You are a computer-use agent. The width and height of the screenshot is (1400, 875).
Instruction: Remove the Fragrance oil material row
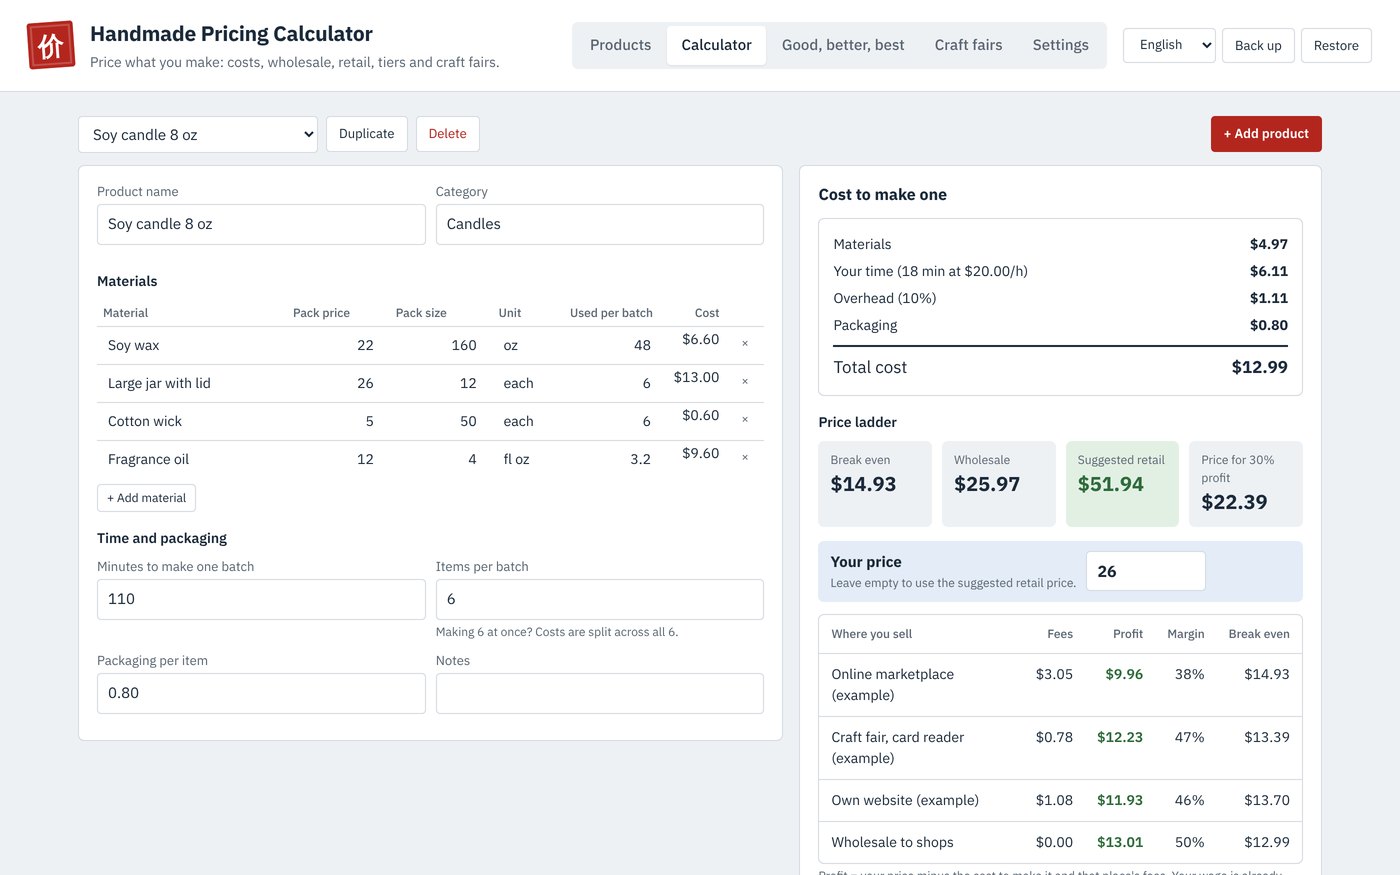tap(745, 458)
